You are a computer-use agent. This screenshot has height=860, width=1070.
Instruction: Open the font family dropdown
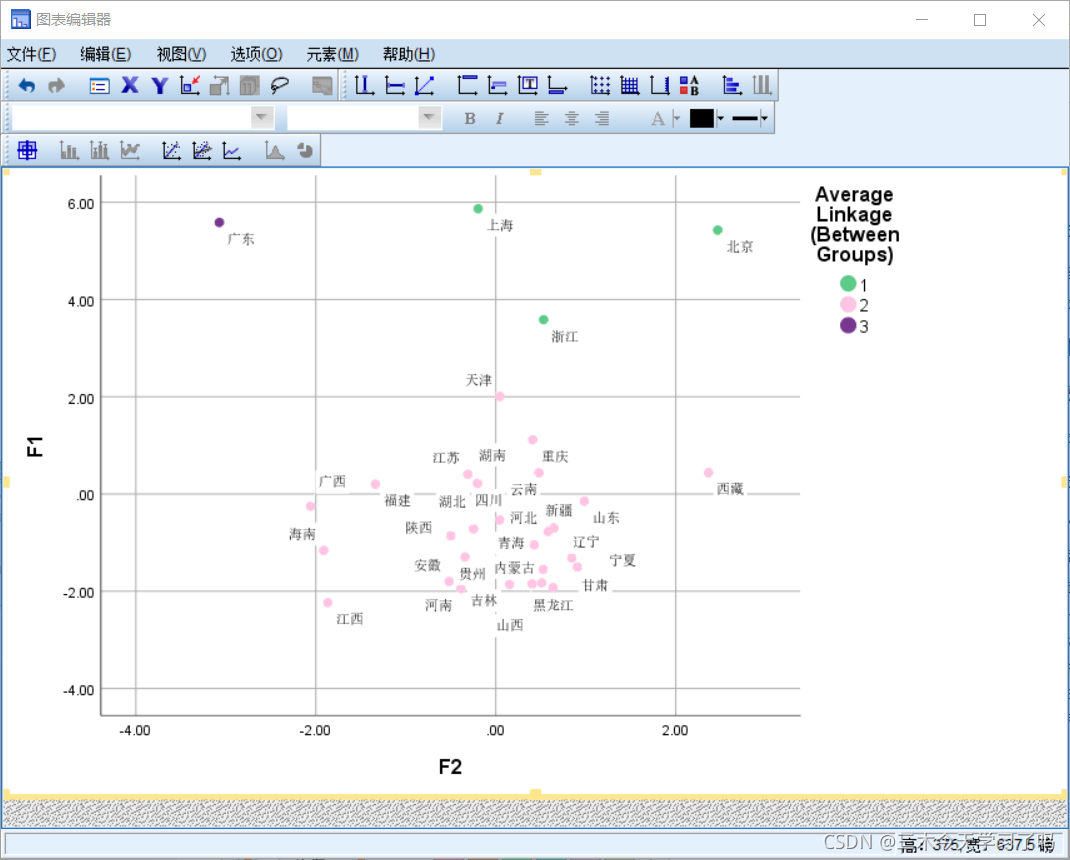[262, 117]
